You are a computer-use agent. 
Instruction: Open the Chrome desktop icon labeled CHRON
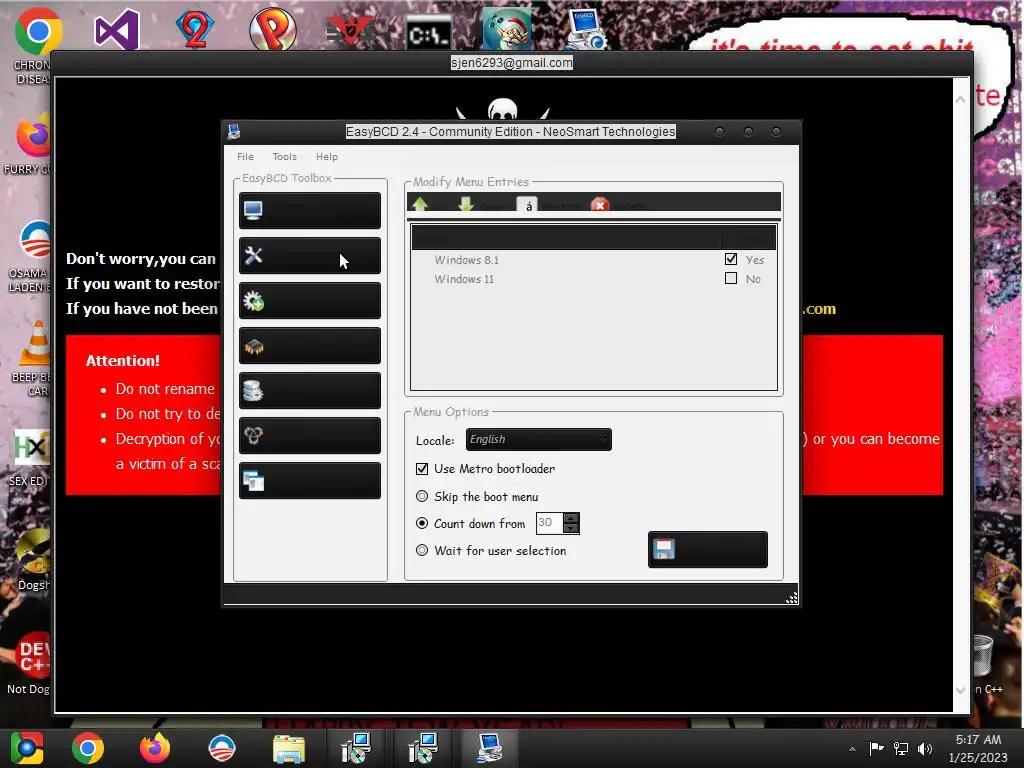point(38,31)
